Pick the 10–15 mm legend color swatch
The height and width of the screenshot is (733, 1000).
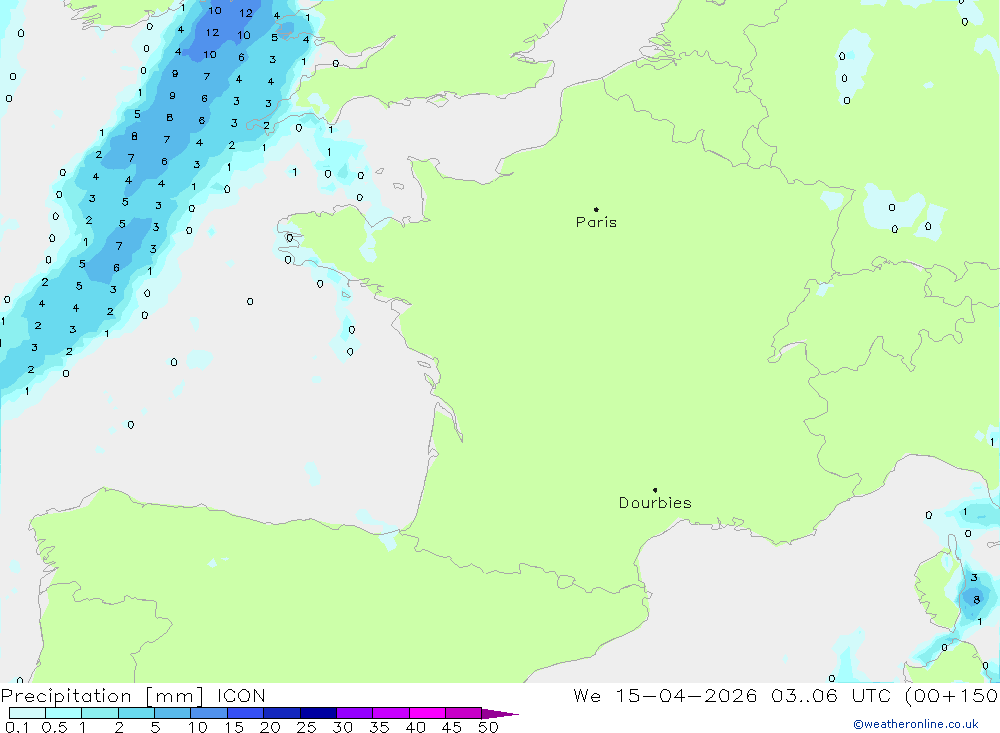coord(209,713)
